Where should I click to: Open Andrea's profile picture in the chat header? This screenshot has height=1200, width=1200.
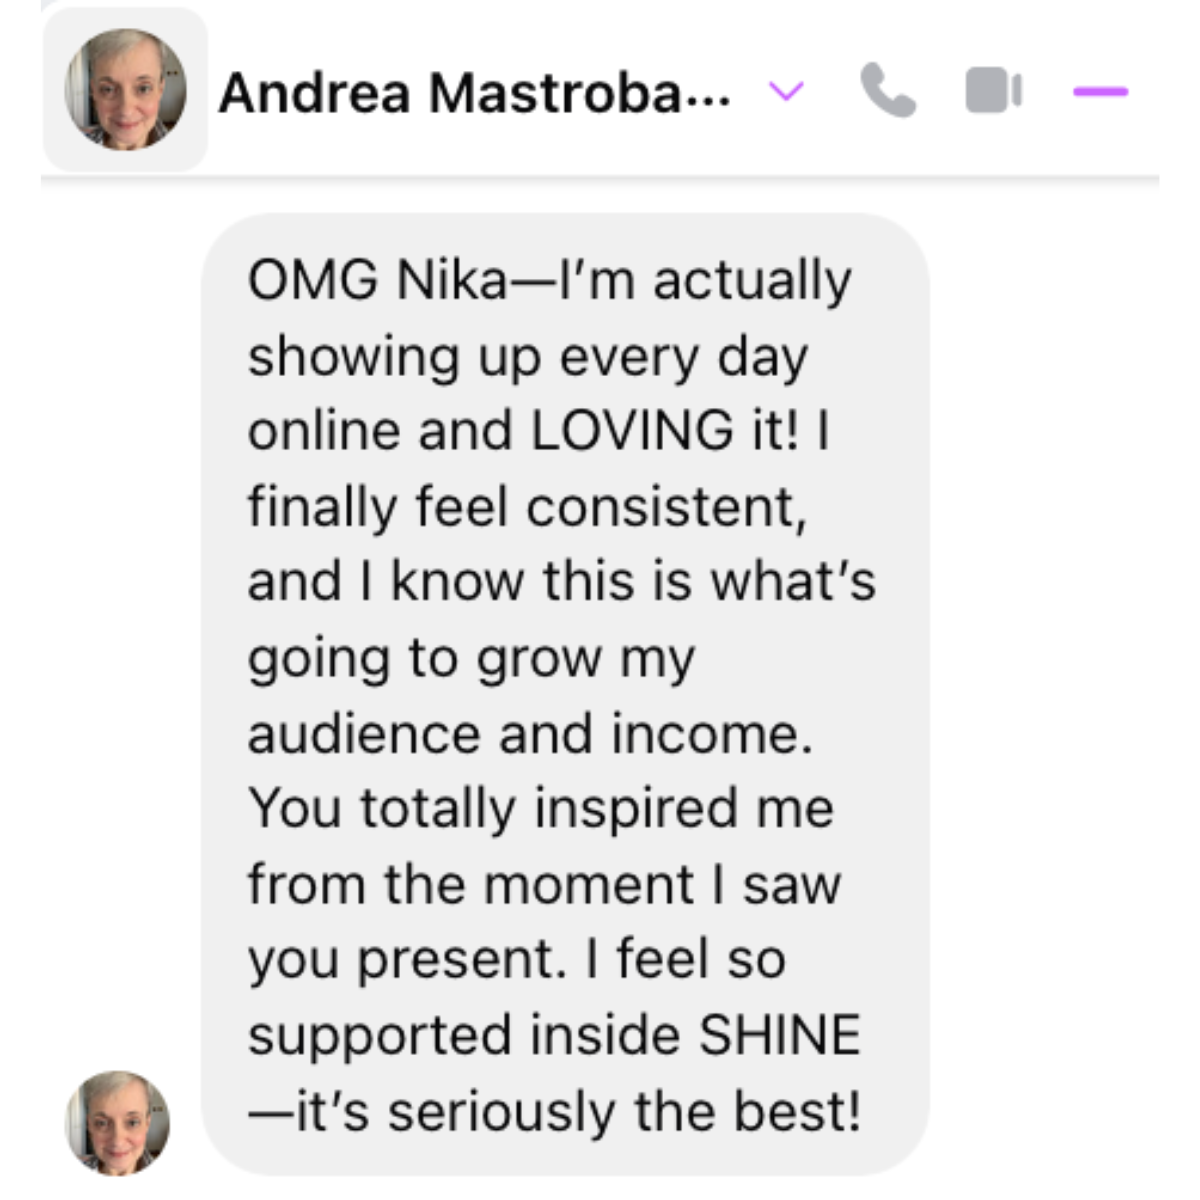point(126,90)
